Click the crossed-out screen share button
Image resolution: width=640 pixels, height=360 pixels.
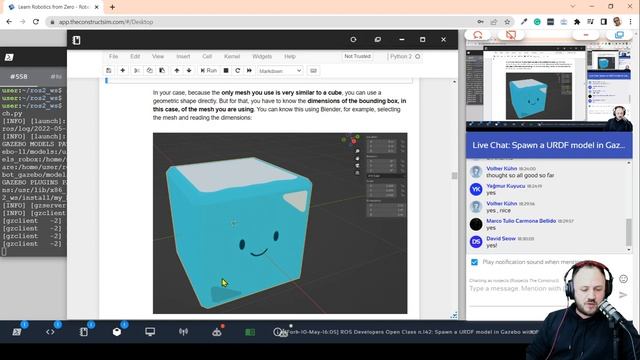[x=511, y=35]
